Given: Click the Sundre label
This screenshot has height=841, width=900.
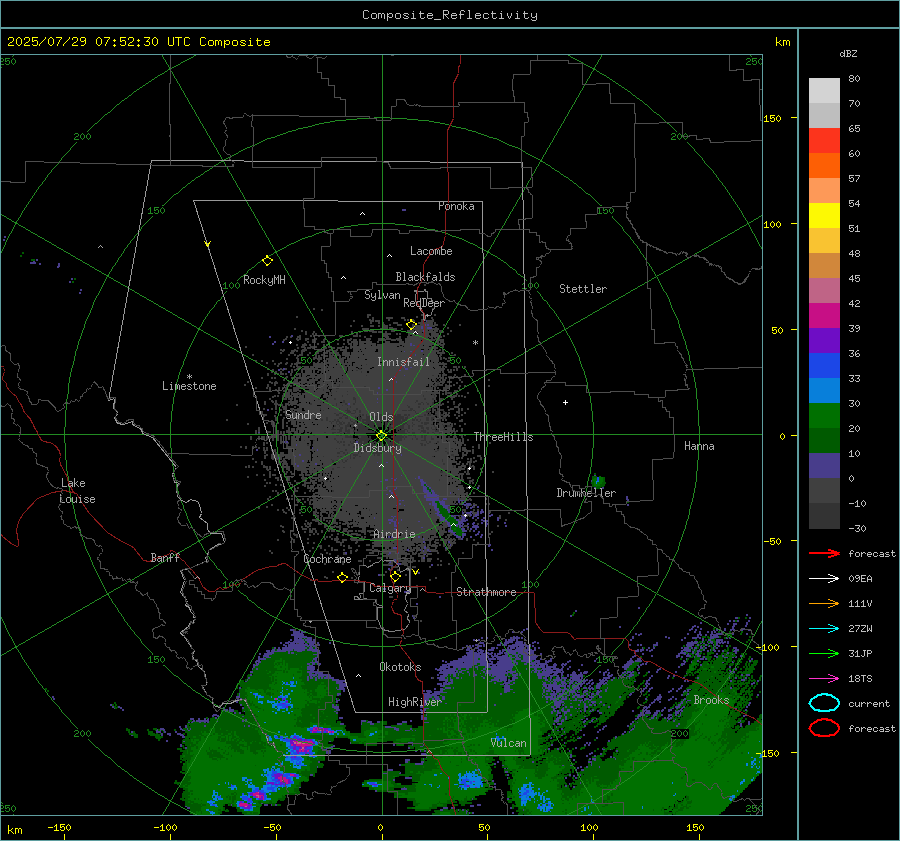Looking at the screenshot, I should pyautogui.click(x=303, y=414).
